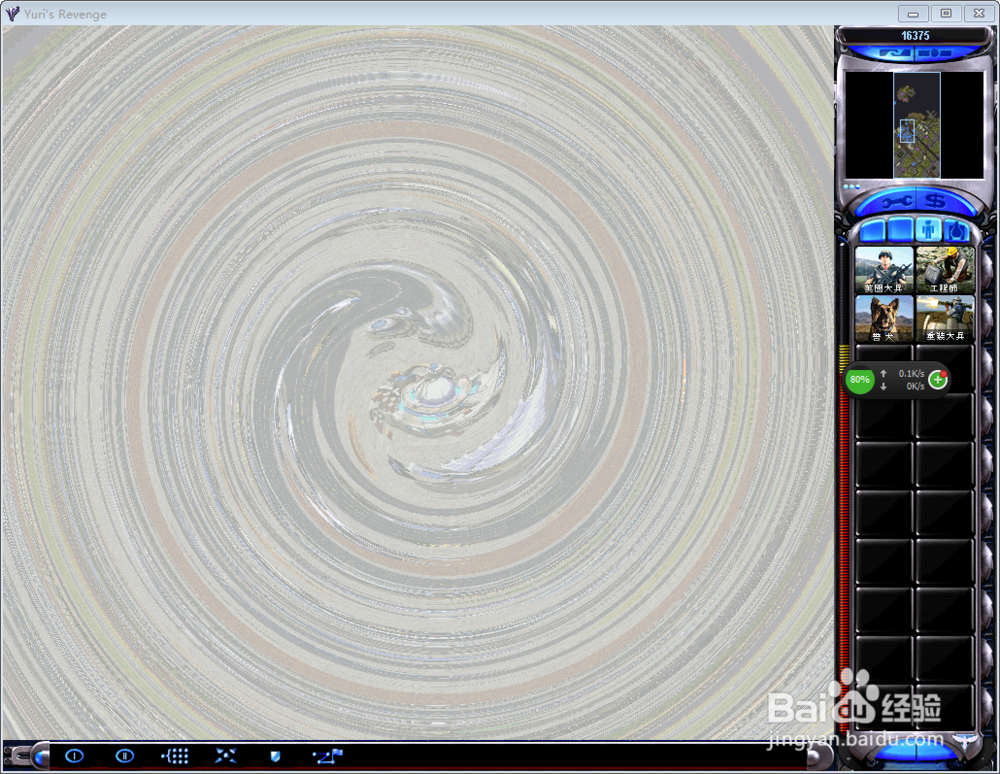The height and width of the screenshot is (774, 1000).
Task: Train a Guardian GI (重装大兵)
Action: [x=945, y=318]
